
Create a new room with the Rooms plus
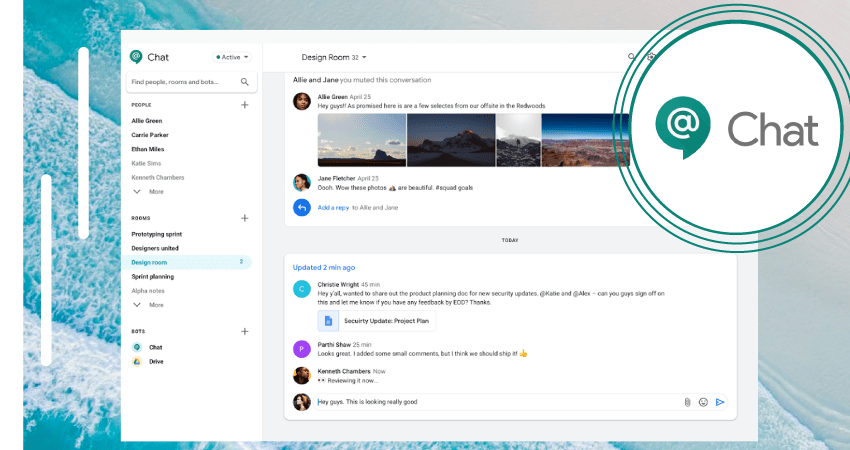pos(245,218)
